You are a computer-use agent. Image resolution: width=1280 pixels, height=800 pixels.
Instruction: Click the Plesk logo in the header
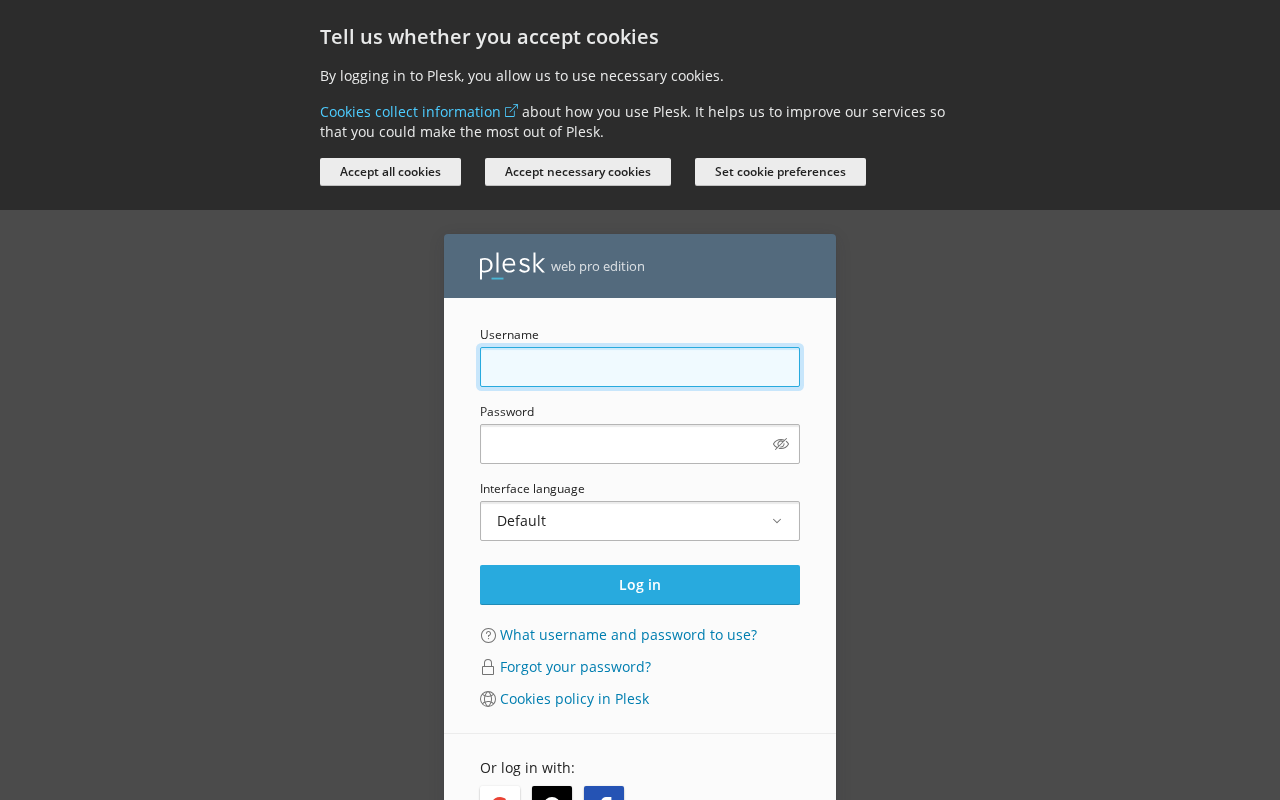click(x=512, y=265)
